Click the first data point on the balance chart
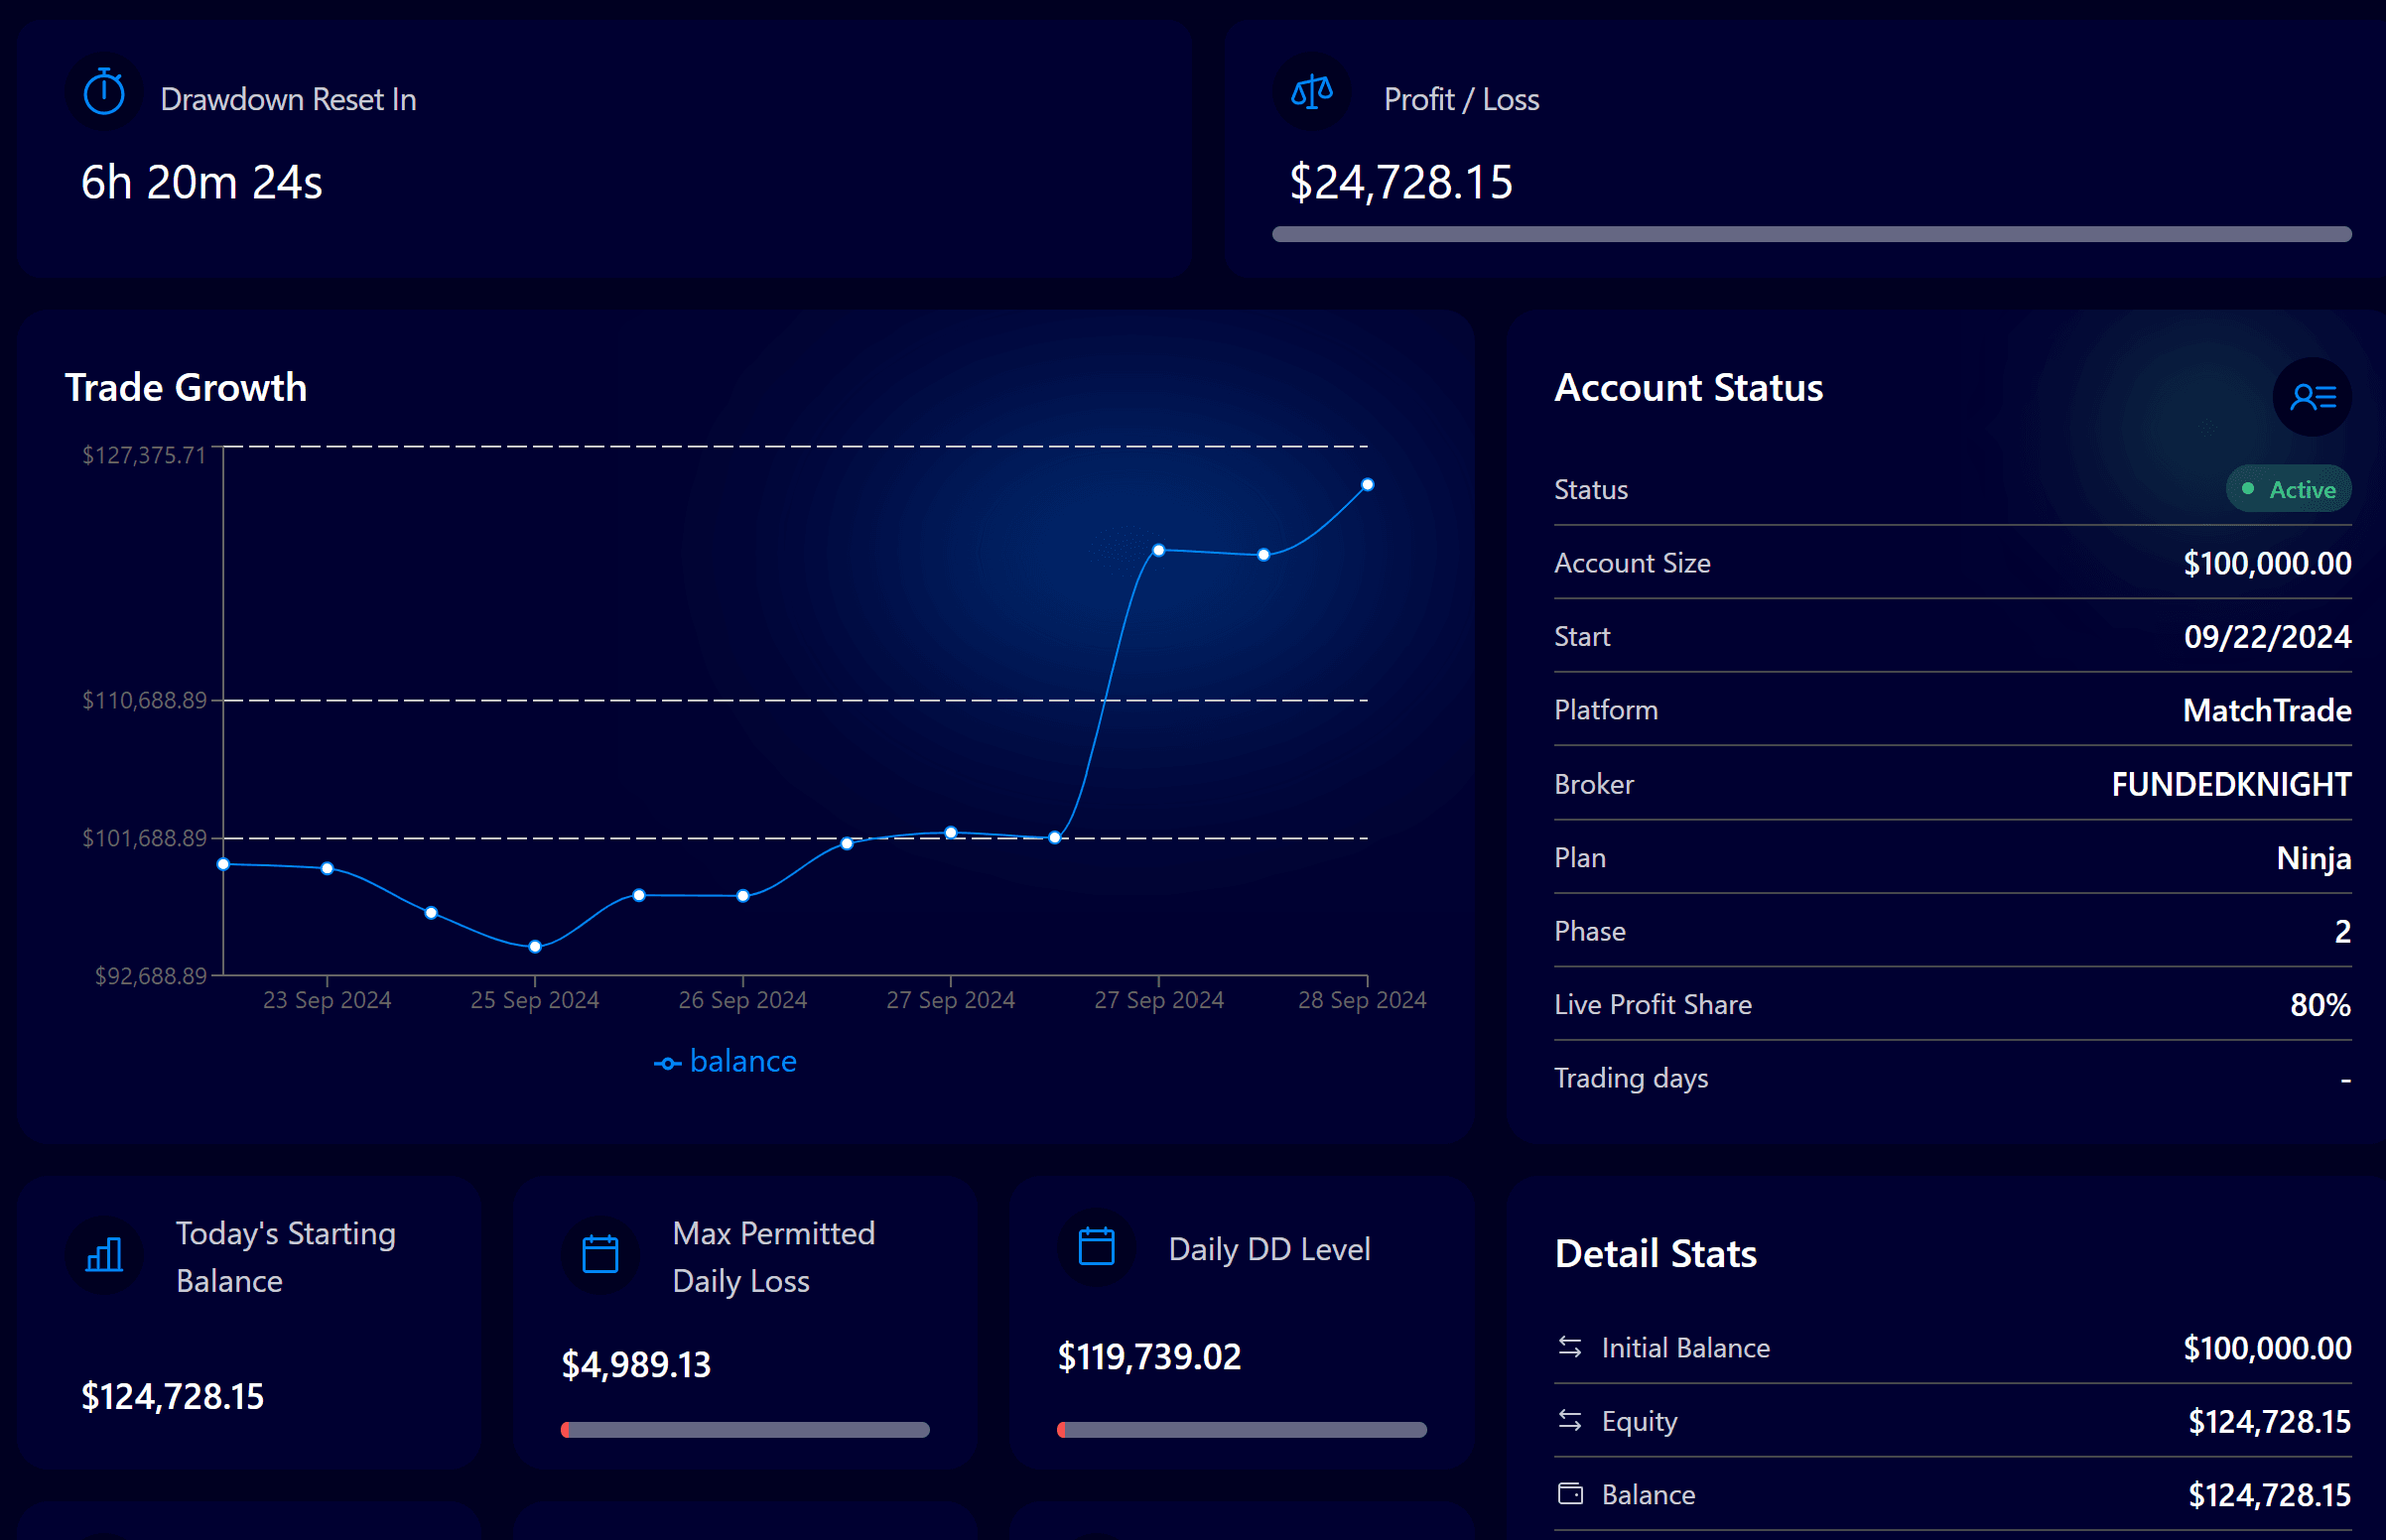The height and width of the screenshot is (1540, 2386). pos(223,864)
